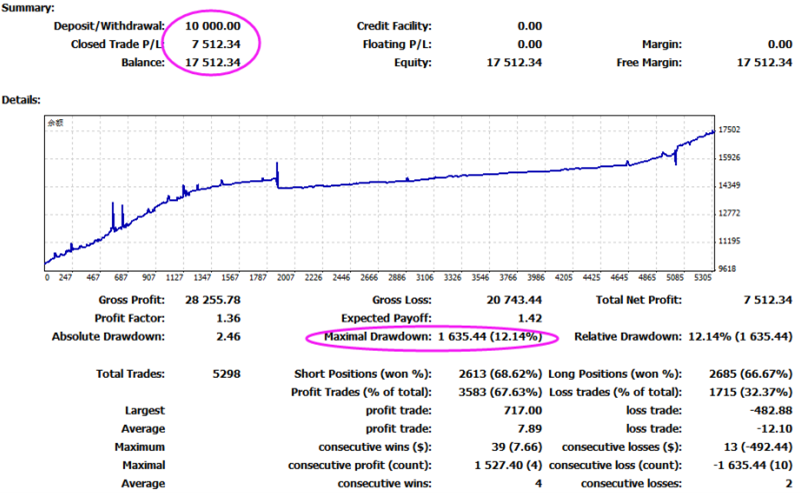Click the Total Net Profit value
Viewport: 802px width, 493px height.
[x=768, y=300]
